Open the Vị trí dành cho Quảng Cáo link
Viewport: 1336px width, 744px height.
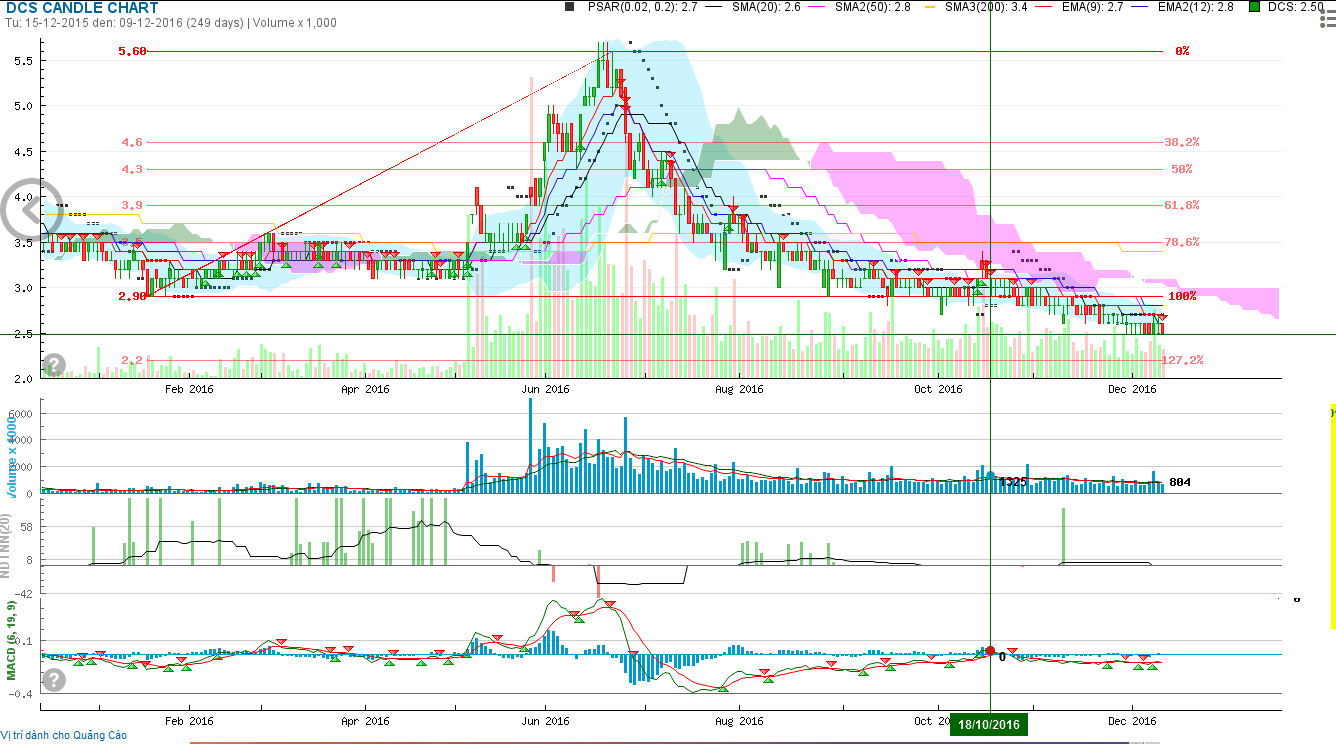[x=64, y=735]
